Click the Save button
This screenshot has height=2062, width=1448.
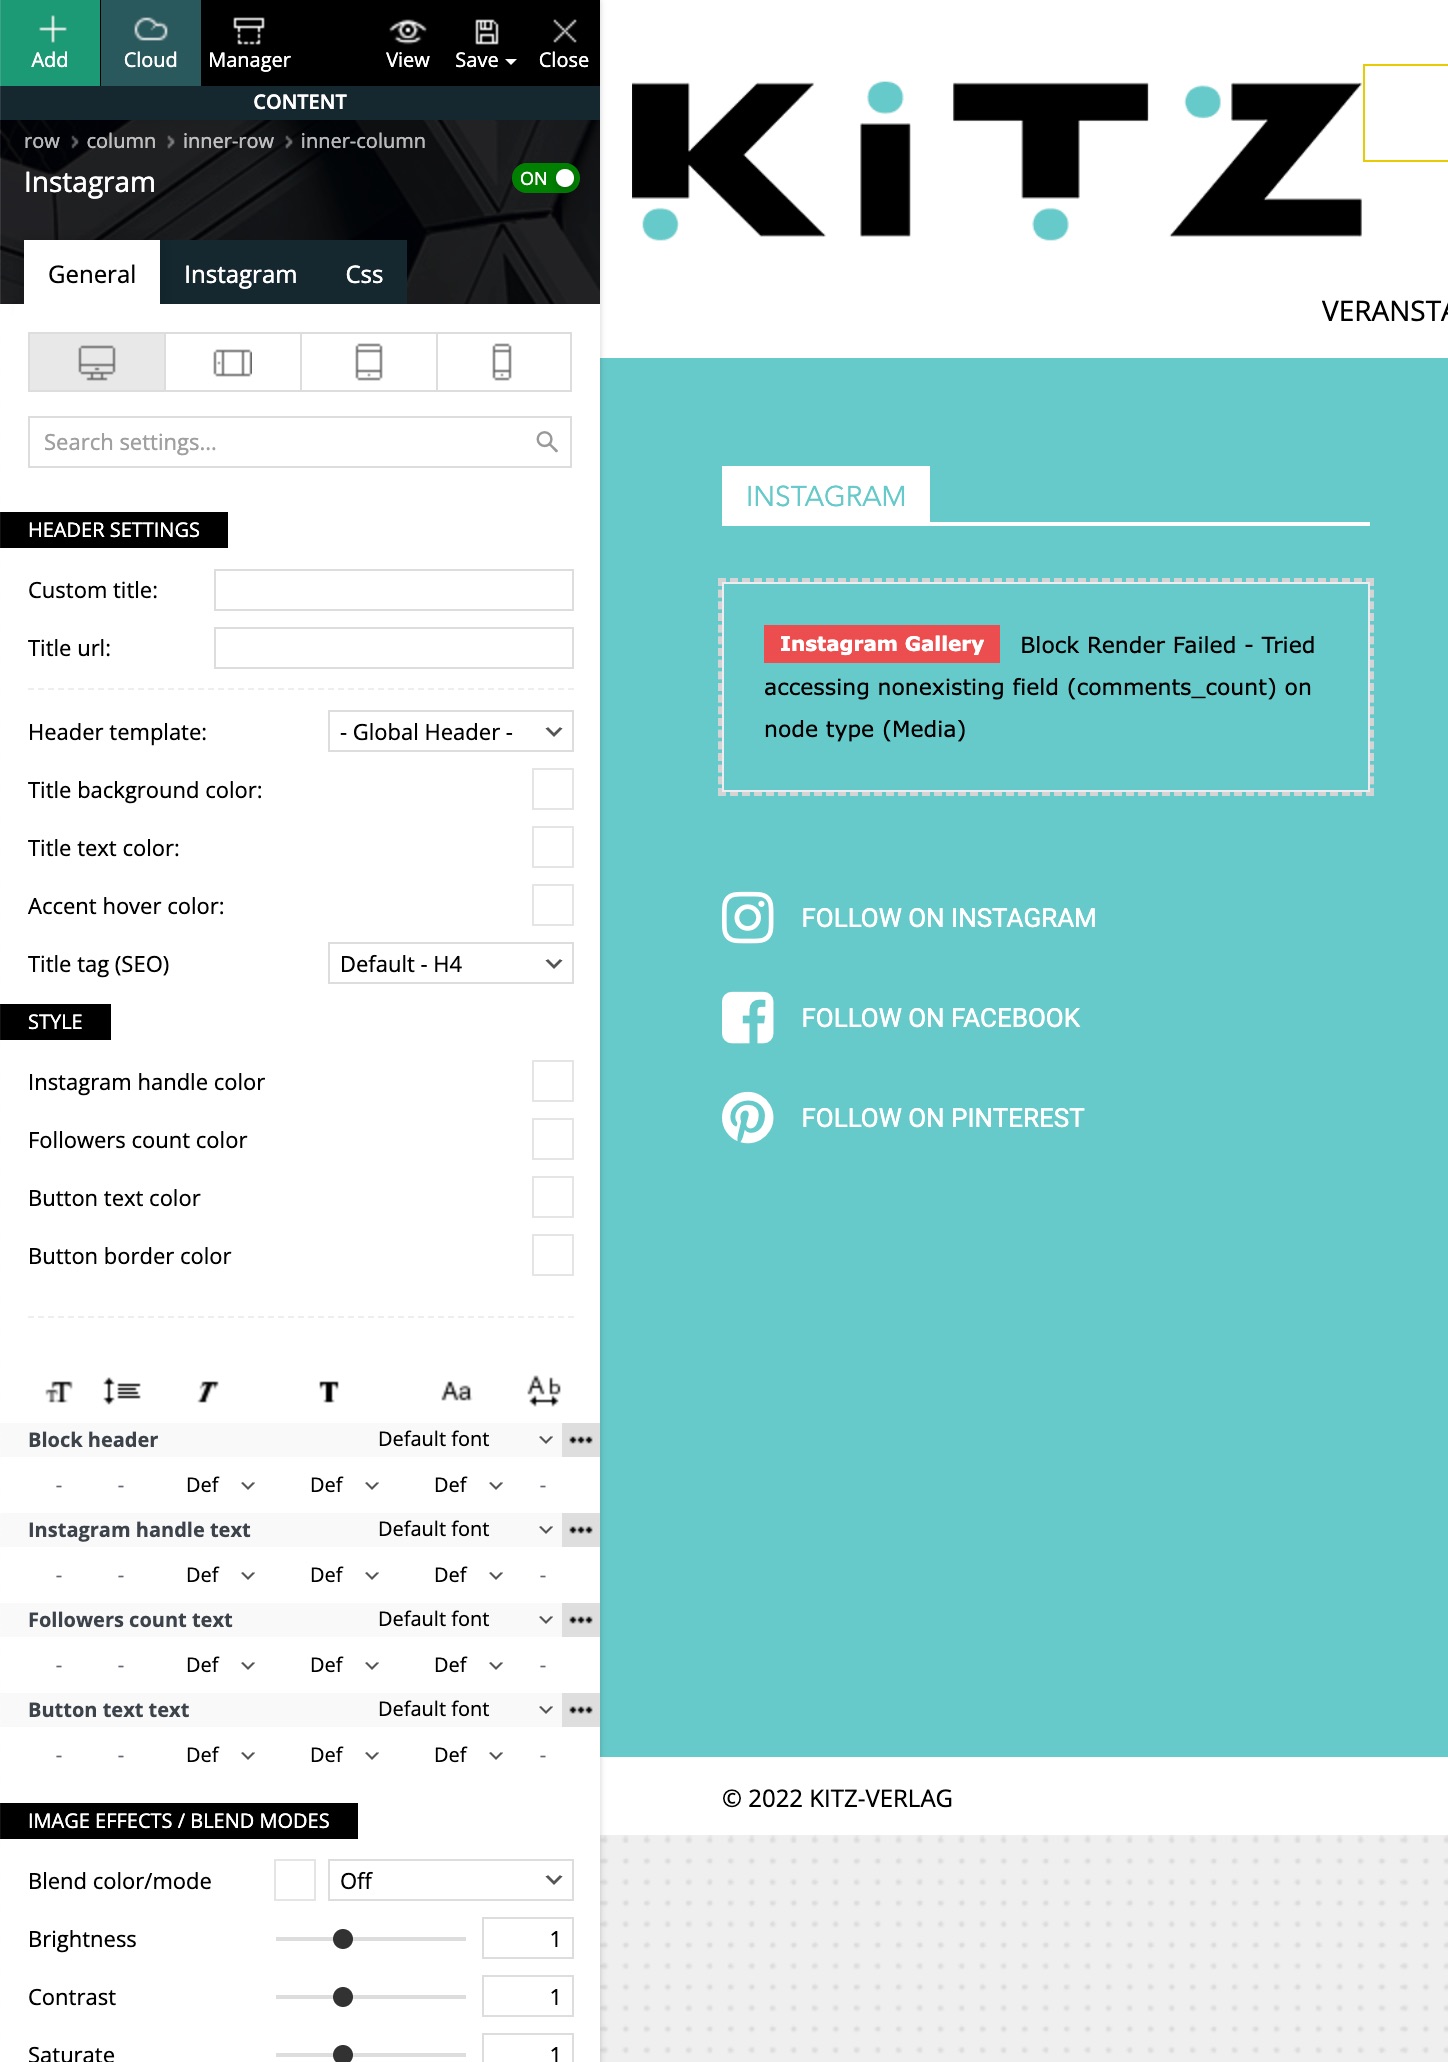485,43
